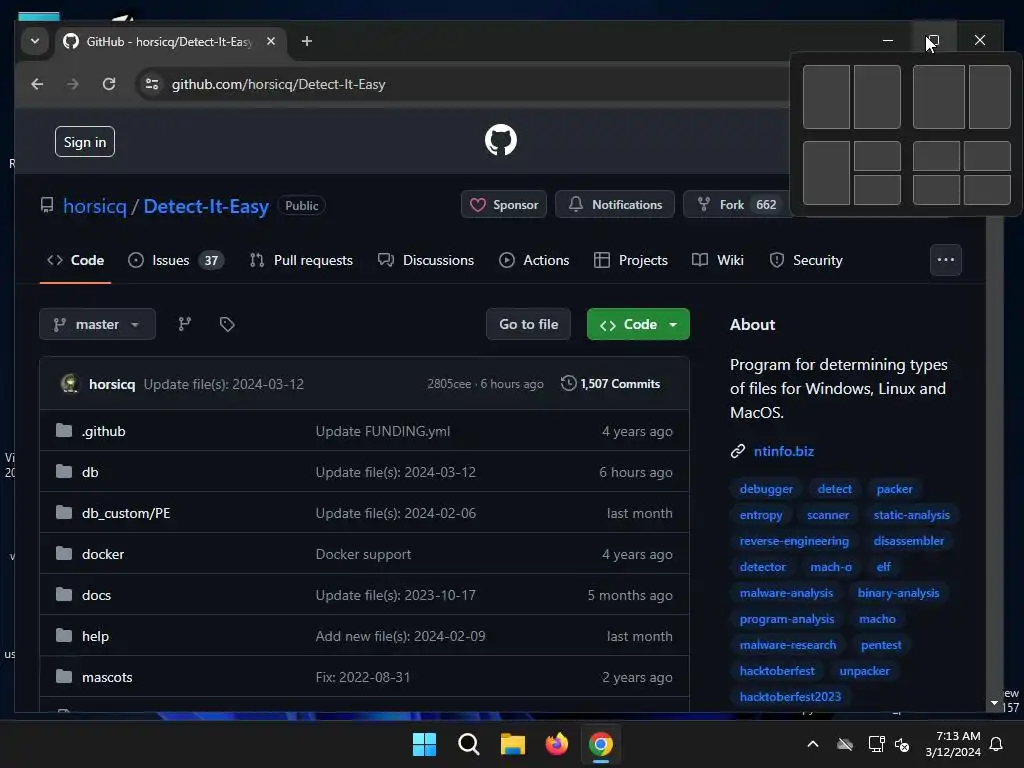Viewport: 1024px width, 768px height.
Task: Open the Windows Start menu
Action: pyautogui.click(x=424, y=744)
